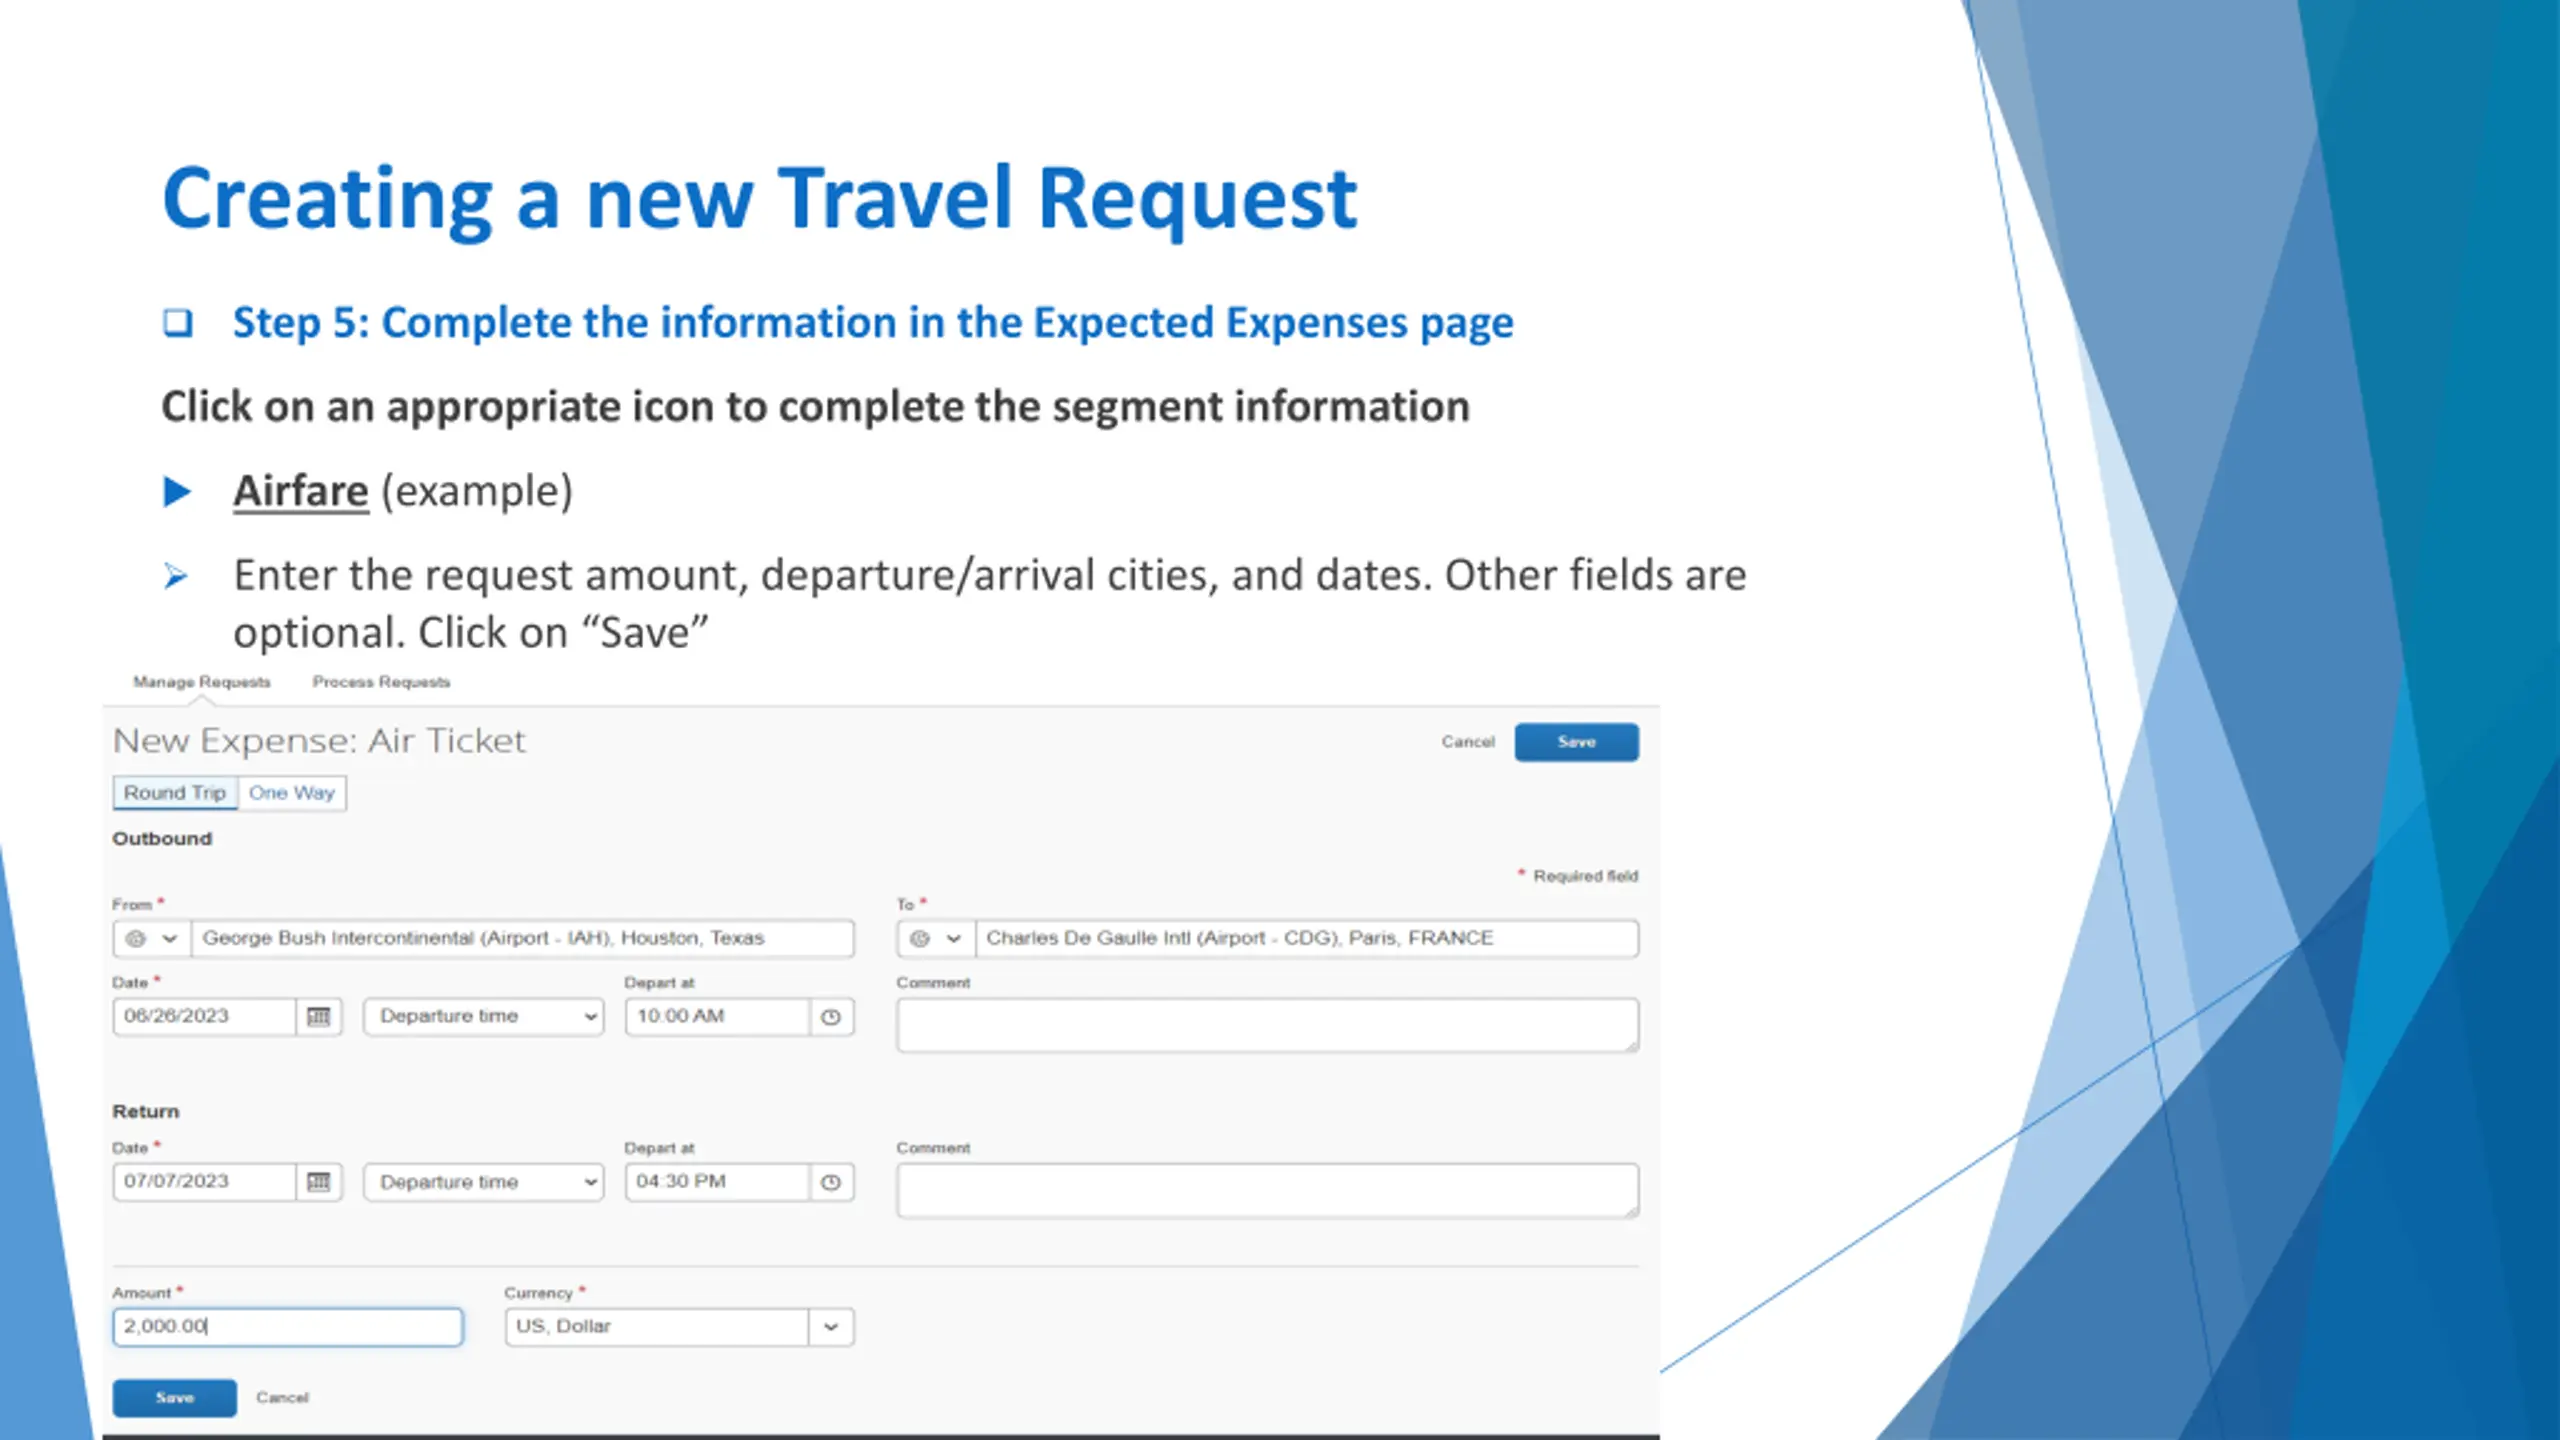Click the top Save button
This screenshot has height=1440, width=2560.
[1576, 742]
